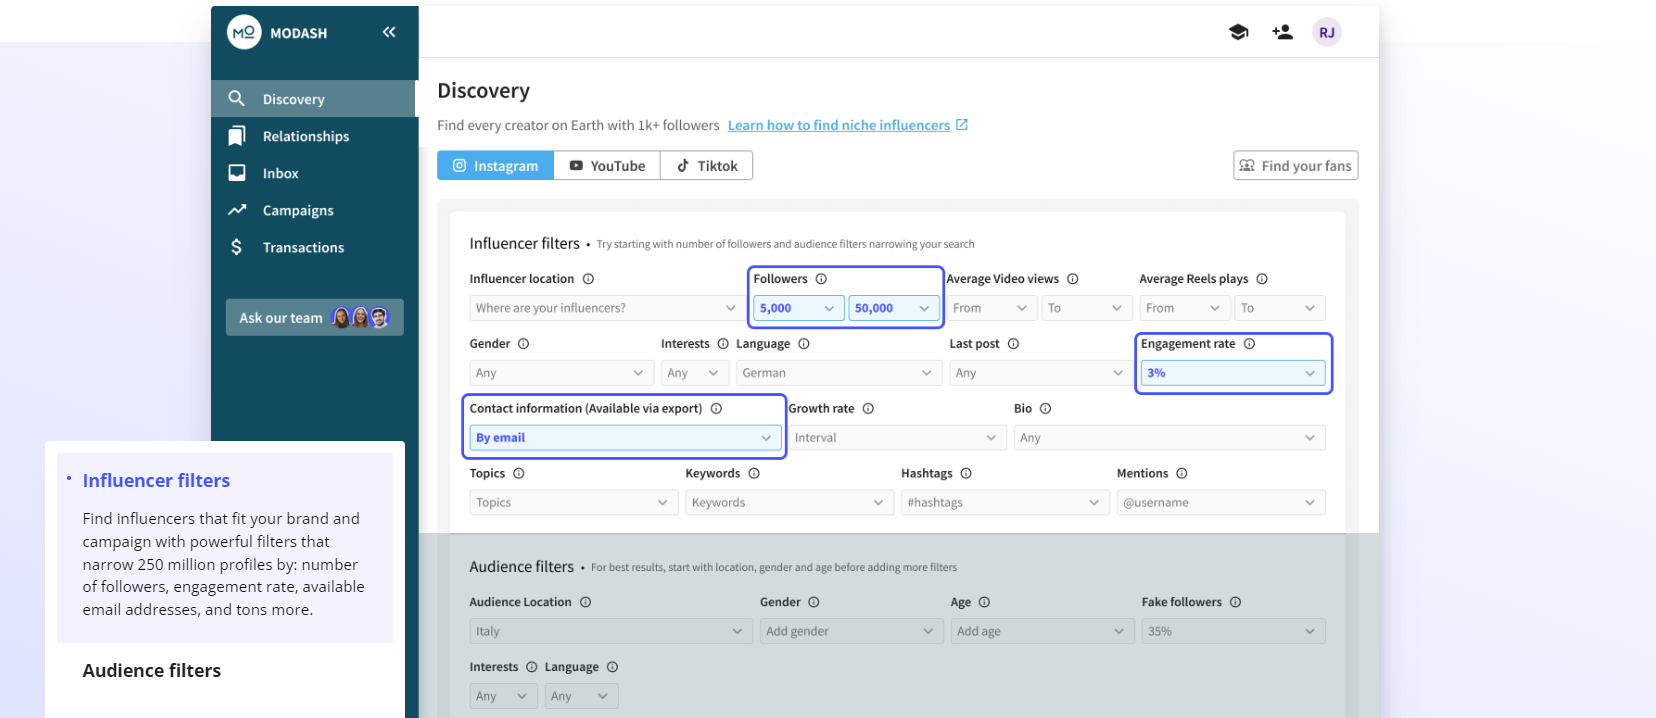Open Average Reels plays To dropdown
This screenshot has width=1656, height=718.
[1280, 308]
